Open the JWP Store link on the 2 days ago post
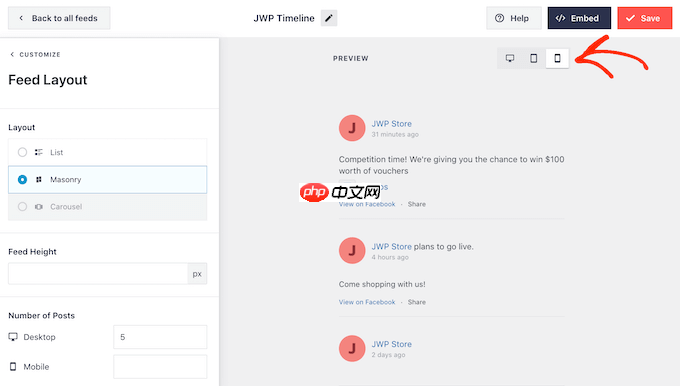The image size is (680, 386). tap(392, 344)
